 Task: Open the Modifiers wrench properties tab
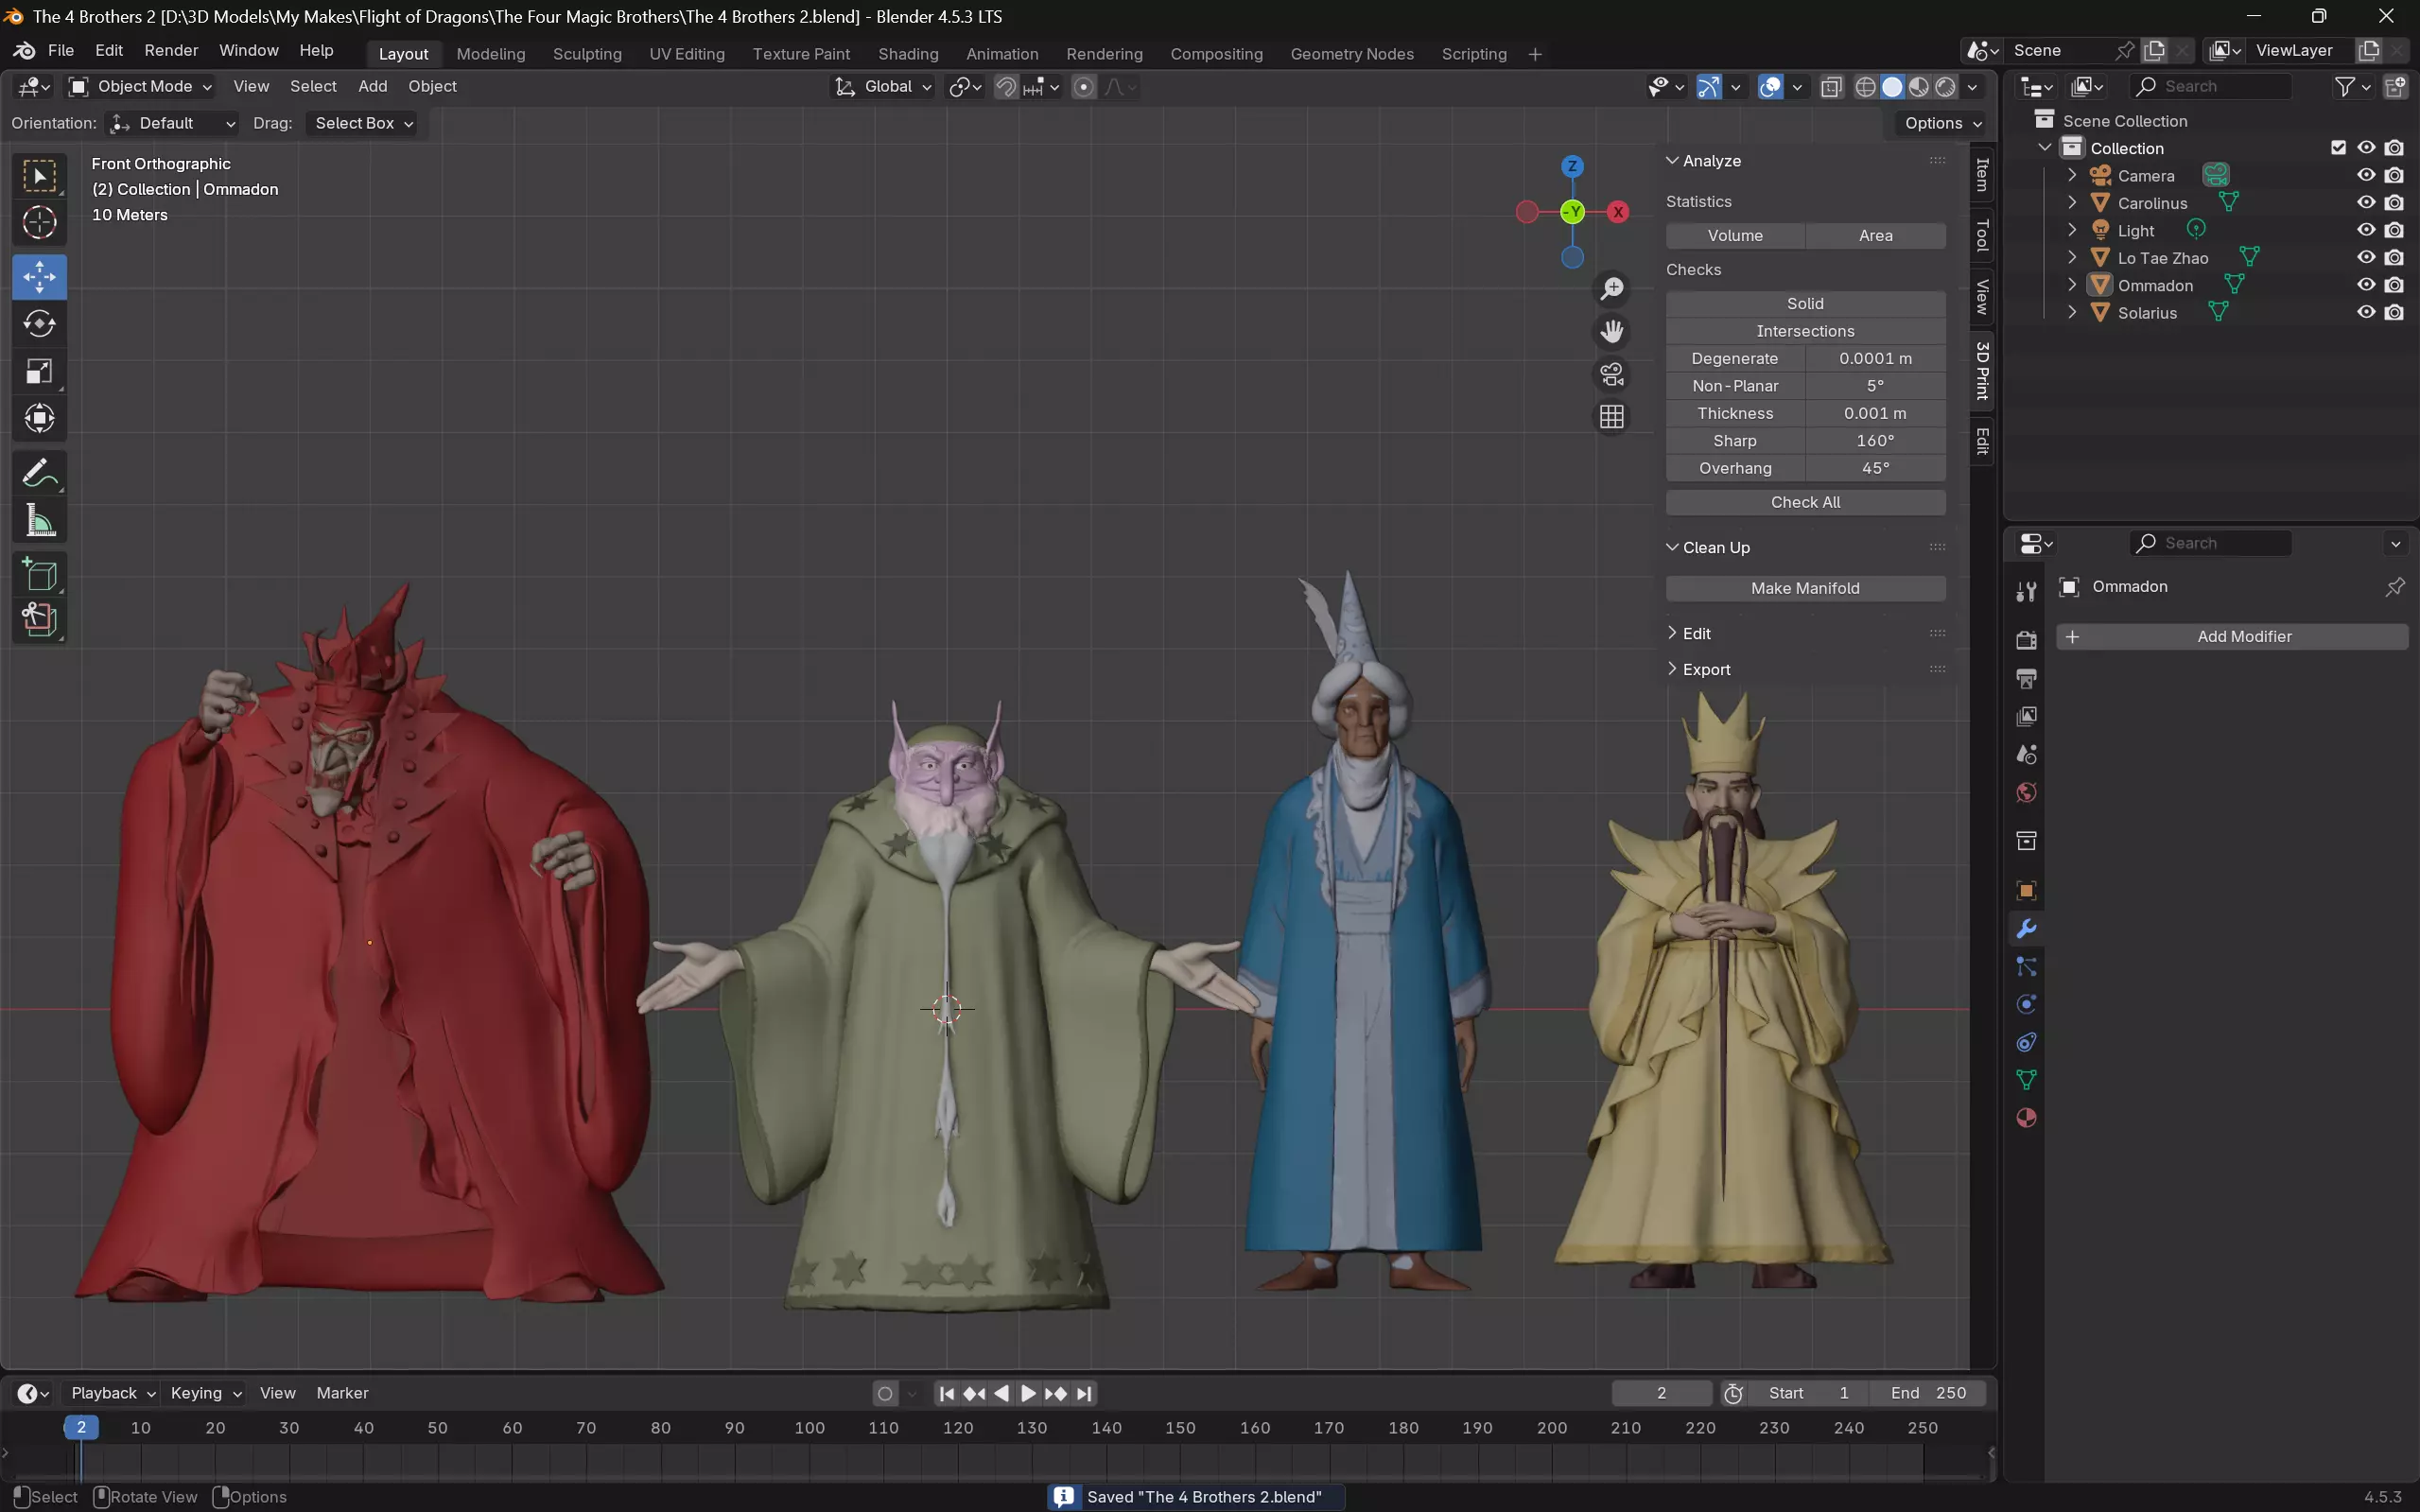coord(2027,929)
